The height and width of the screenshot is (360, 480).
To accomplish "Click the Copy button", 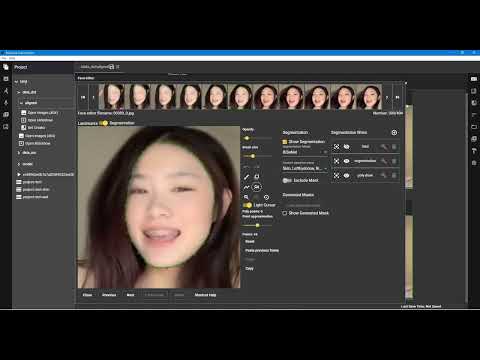I will click(249, 268).
